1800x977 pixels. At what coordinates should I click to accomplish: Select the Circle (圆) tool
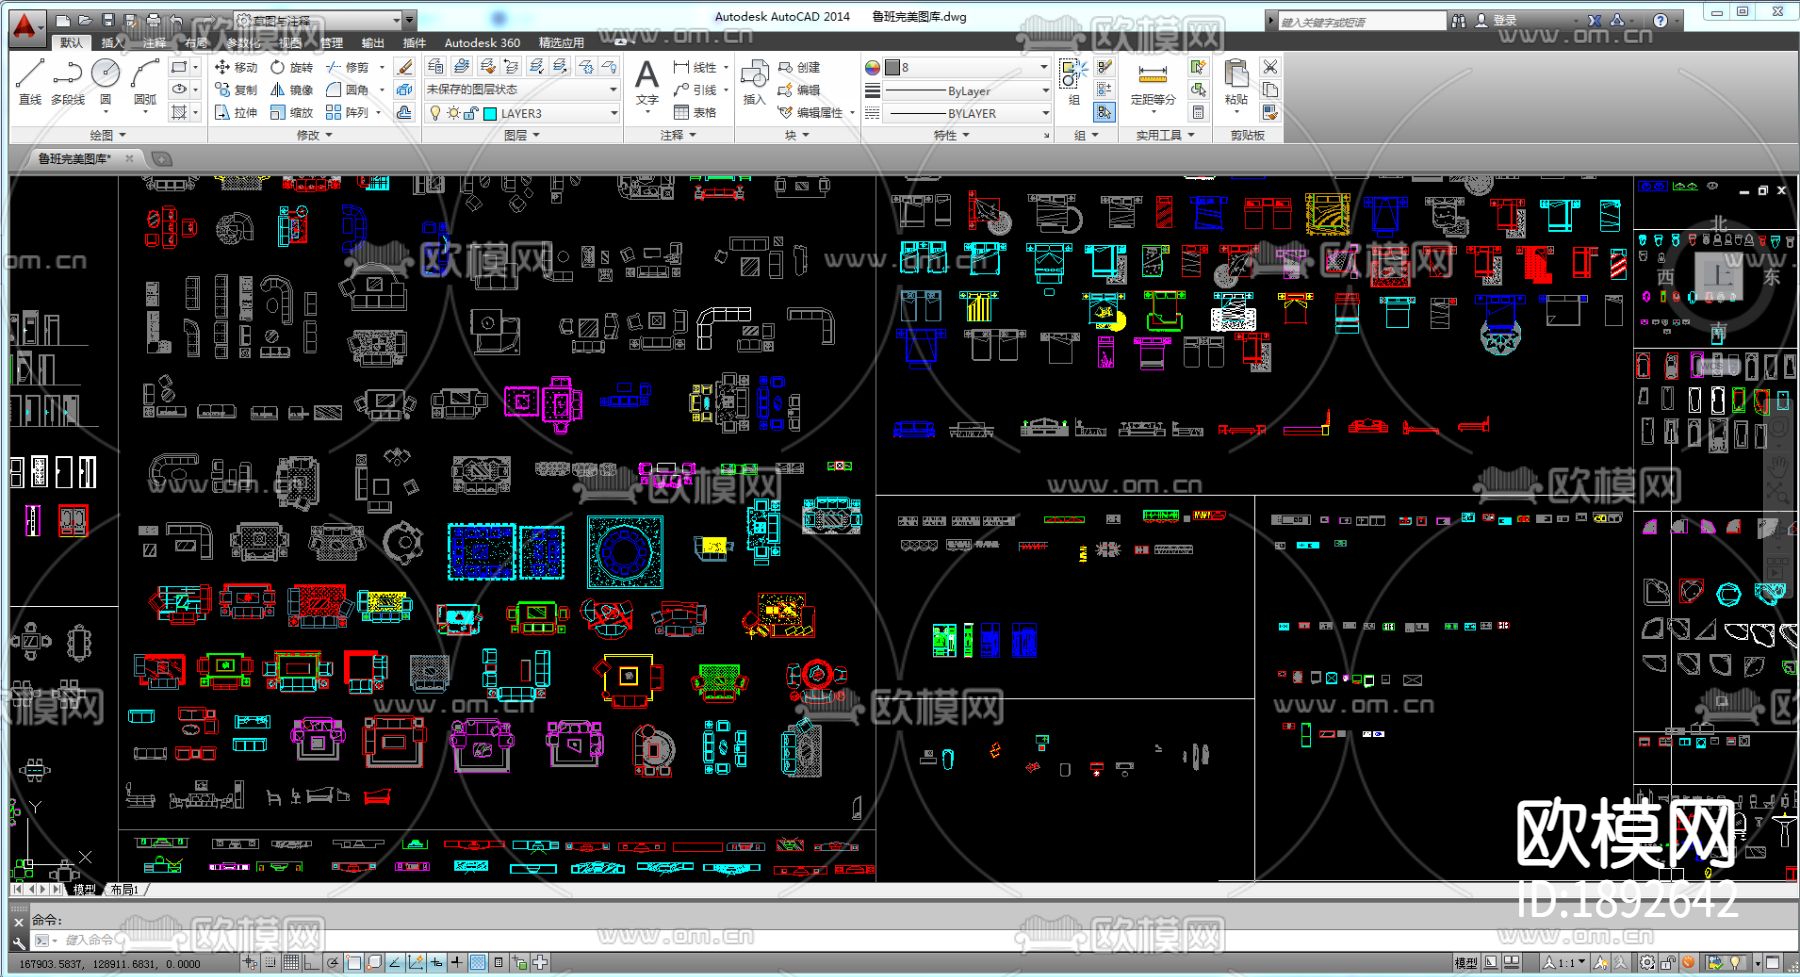point(105,81)
